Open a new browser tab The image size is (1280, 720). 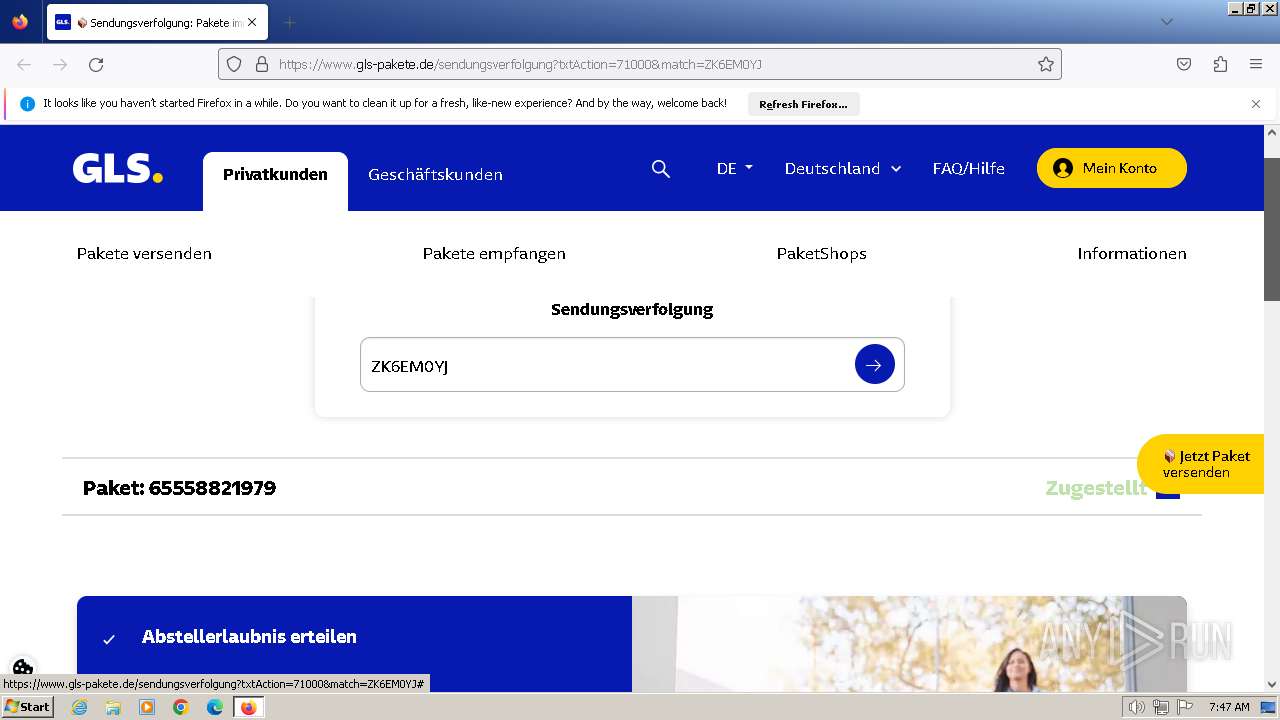(x=289, y=22)
